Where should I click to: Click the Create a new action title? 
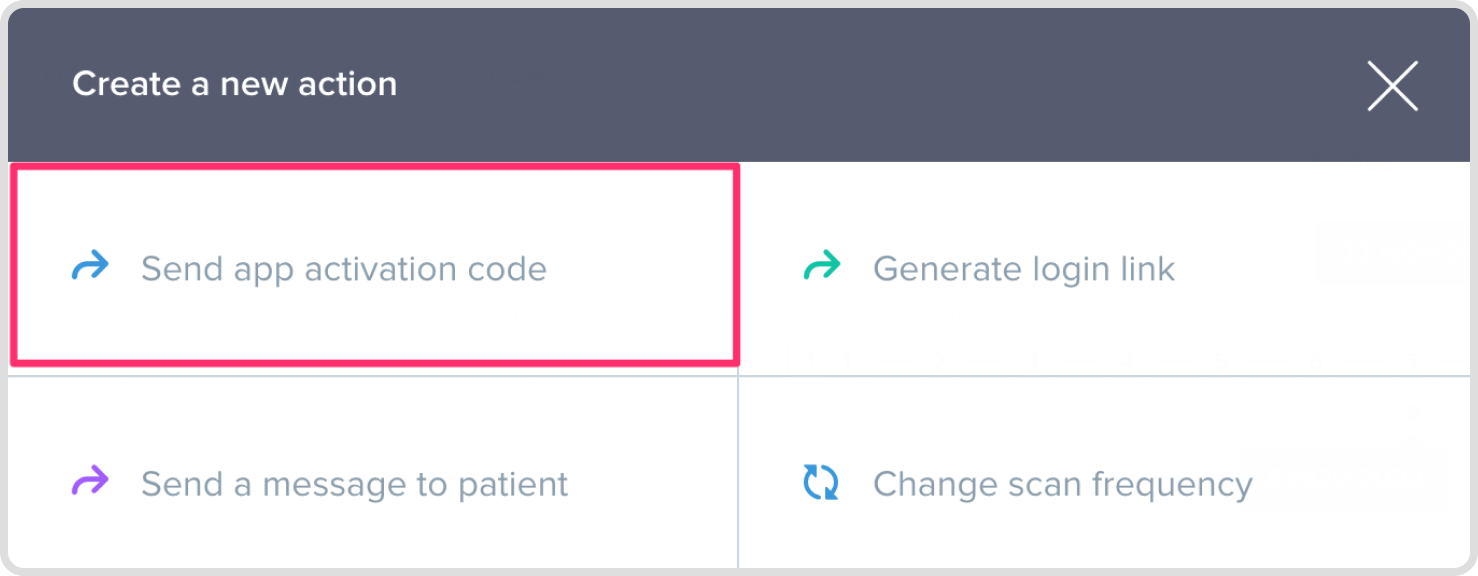pyautogui.click(x=234, y=84)
